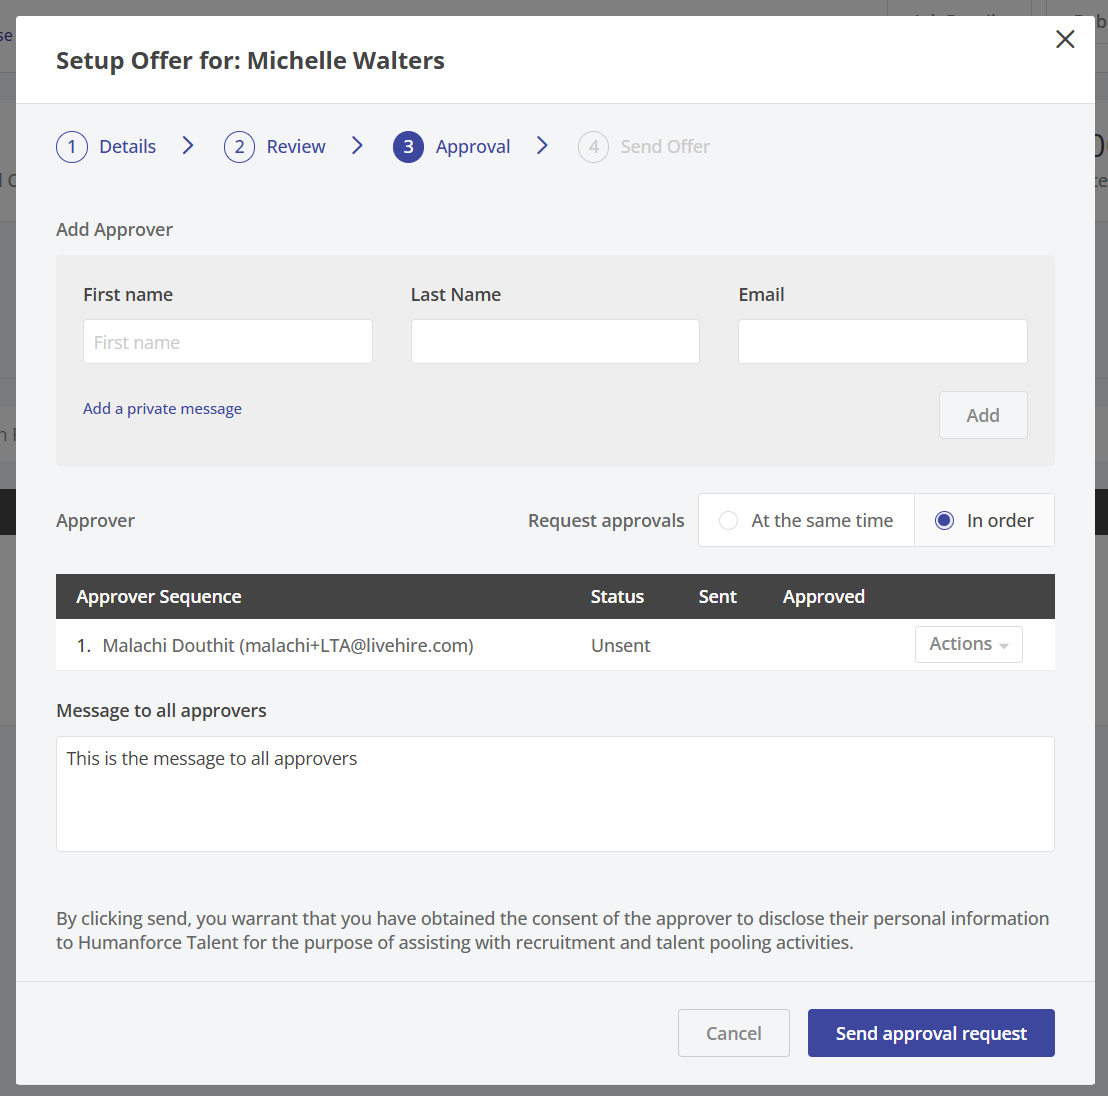The width and height of the screenshot is (1108, 1096).
Task: Click the chevron arrow after Review
Action: [357, 146]
